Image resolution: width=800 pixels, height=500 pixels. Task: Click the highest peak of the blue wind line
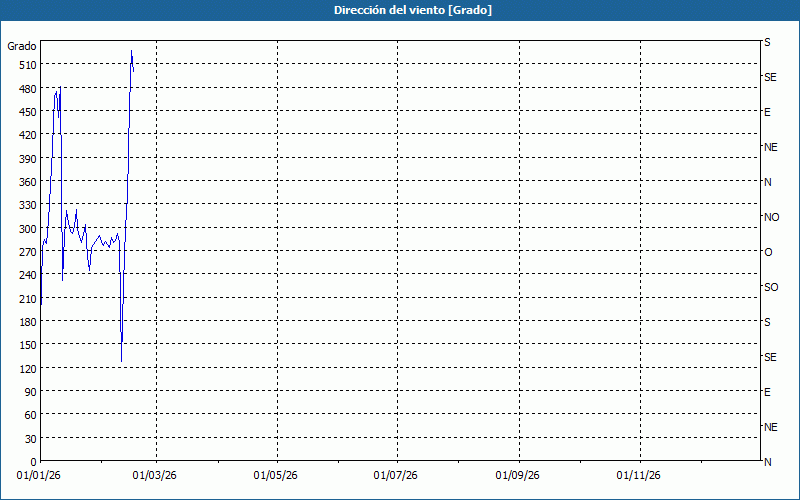[x=131, y=52]
